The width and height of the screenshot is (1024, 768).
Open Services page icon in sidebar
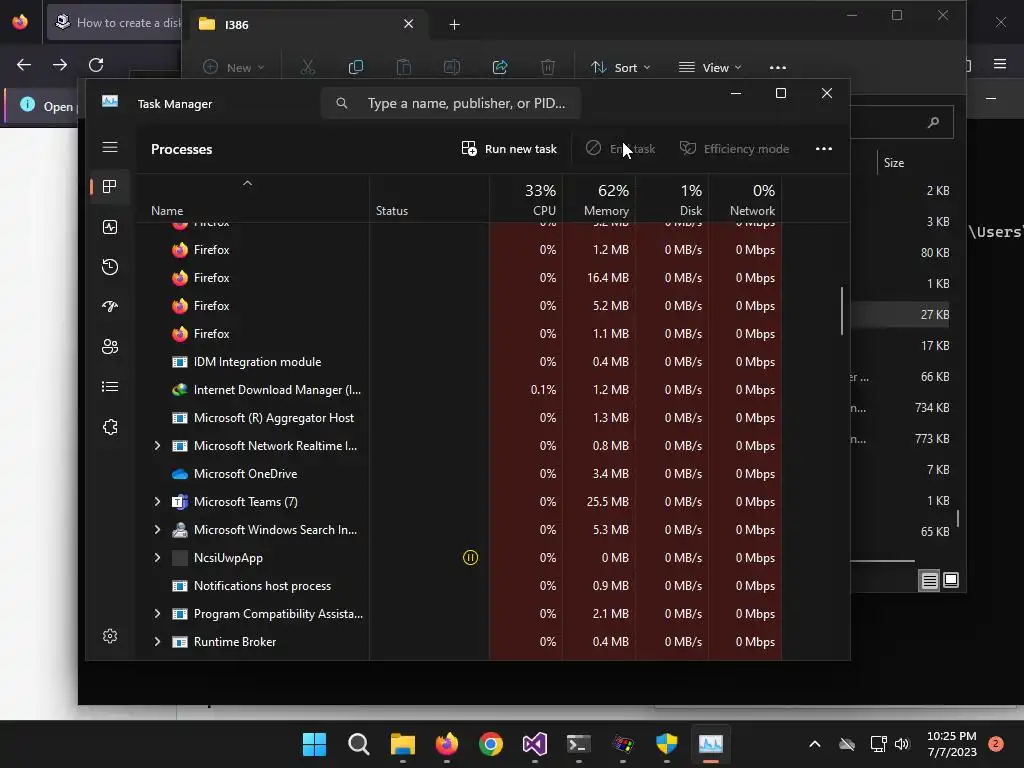click(110, 426)
